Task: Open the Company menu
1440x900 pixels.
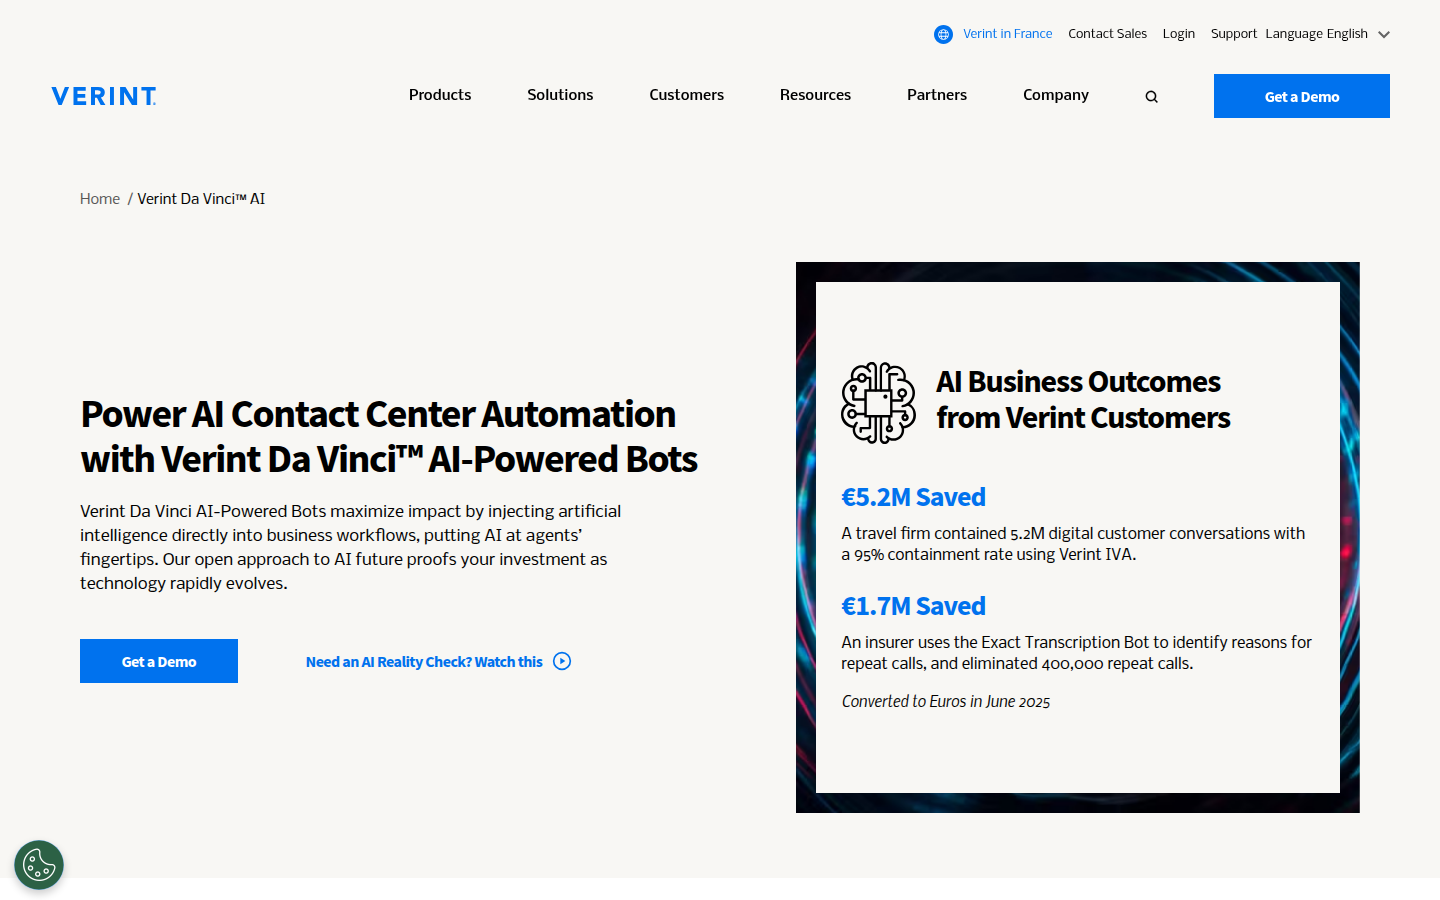Action: point(1056,95)
